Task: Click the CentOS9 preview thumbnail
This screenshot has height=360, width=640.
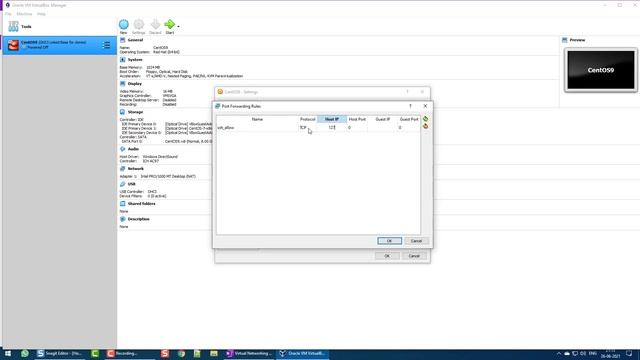Action: [x=600, y=70]
